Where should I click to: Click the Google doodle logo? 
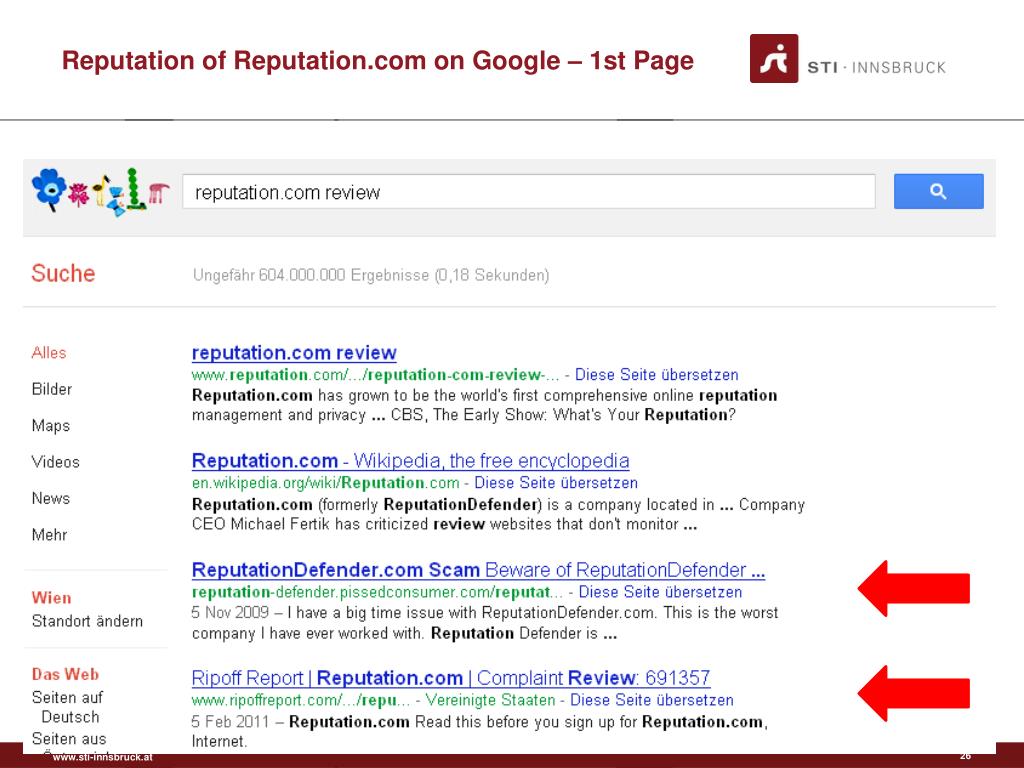101,191
